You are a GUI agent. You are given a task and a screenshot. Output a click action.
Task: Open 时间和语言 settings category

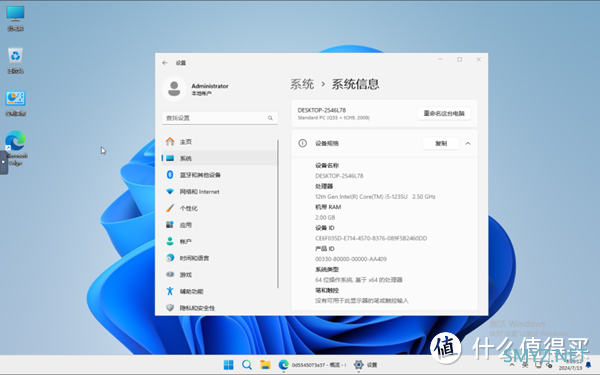(220, 258)
